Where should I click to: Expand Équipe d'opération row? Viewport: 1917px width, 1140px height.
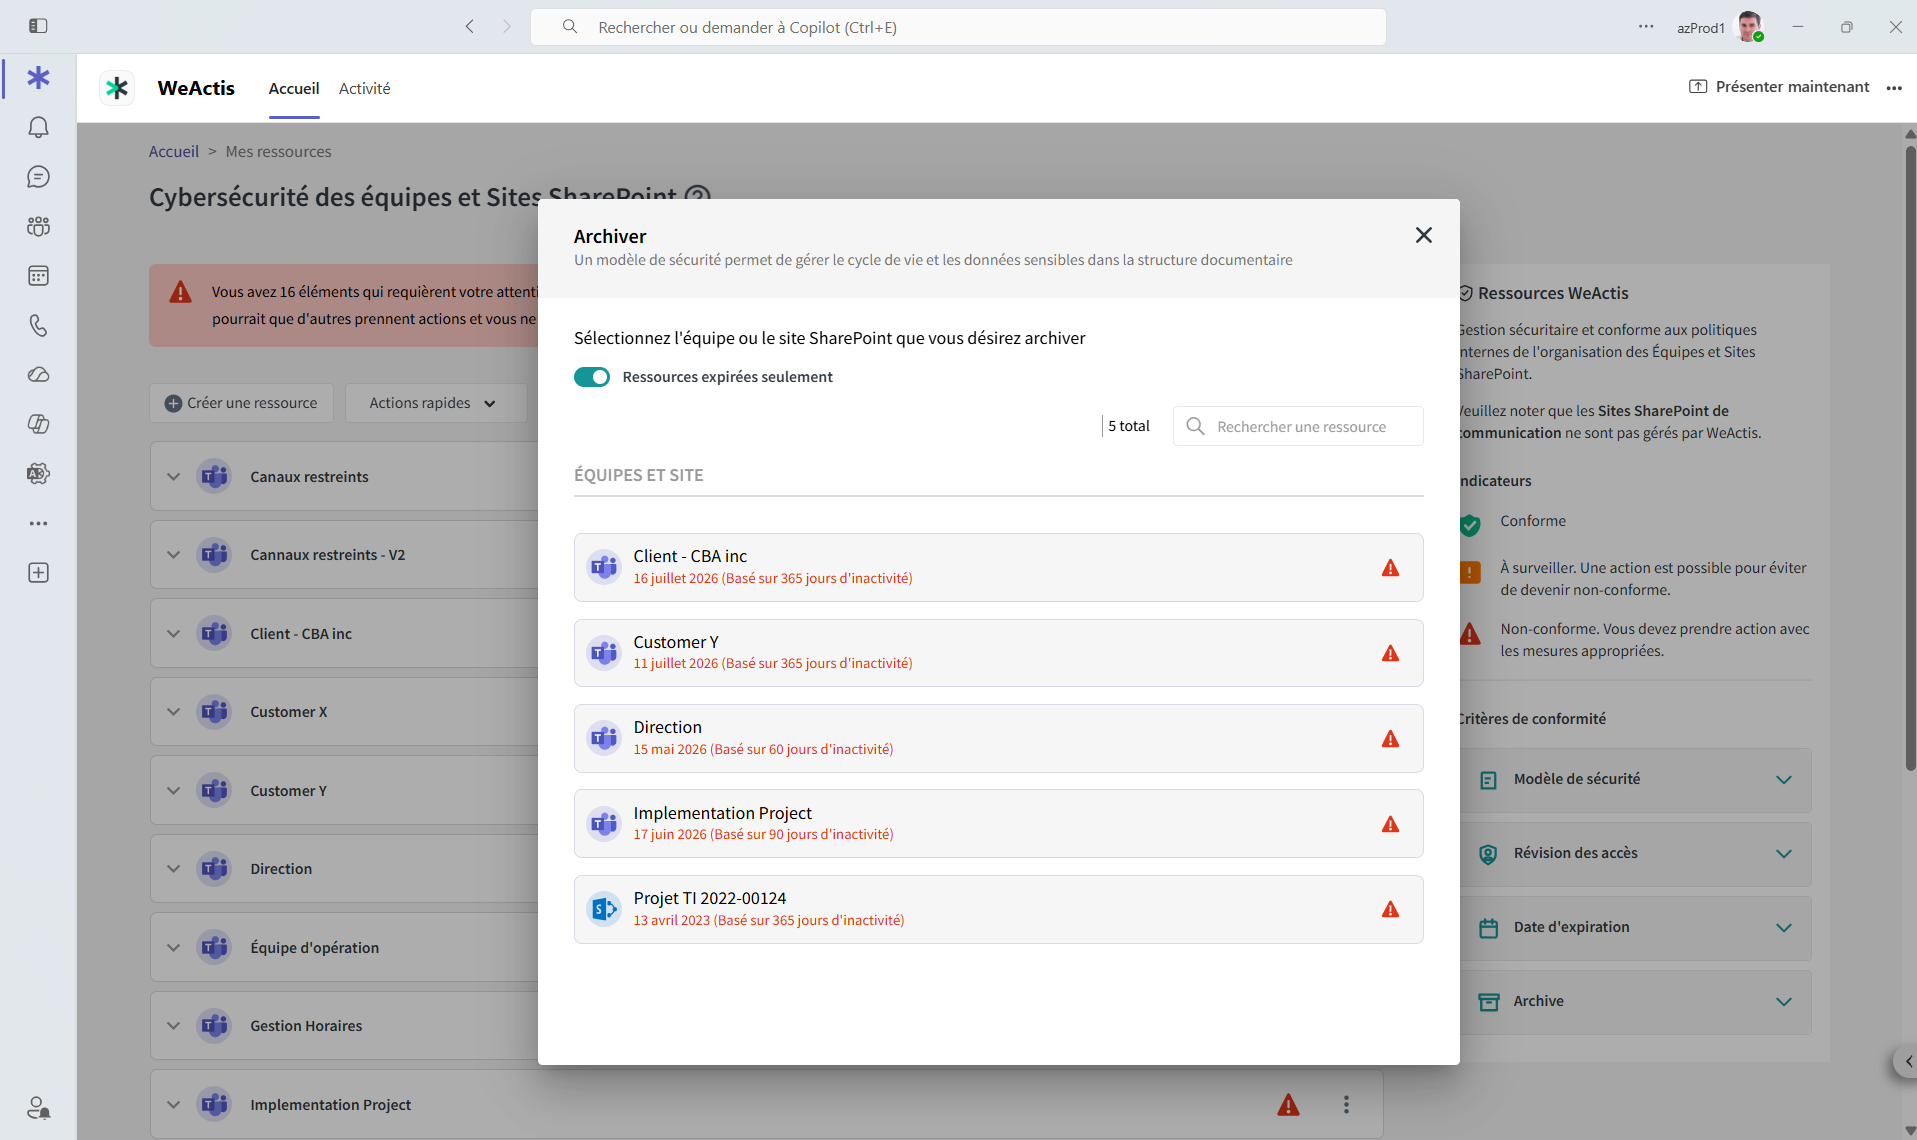click(174, 948)
